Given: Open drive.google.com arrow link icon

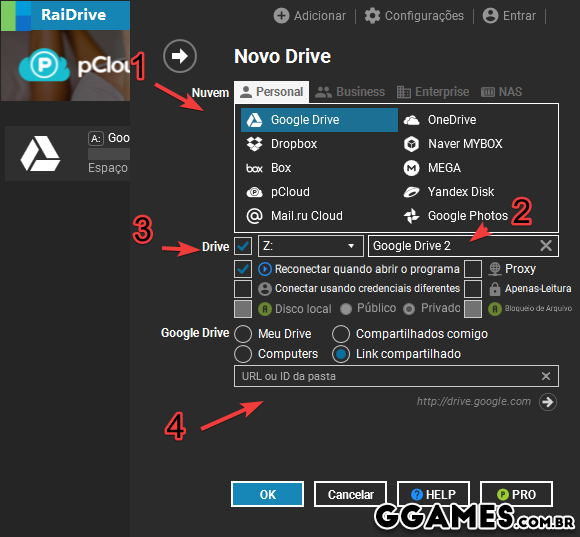Looking at the screenshot, I should click(x=548, y=402).
